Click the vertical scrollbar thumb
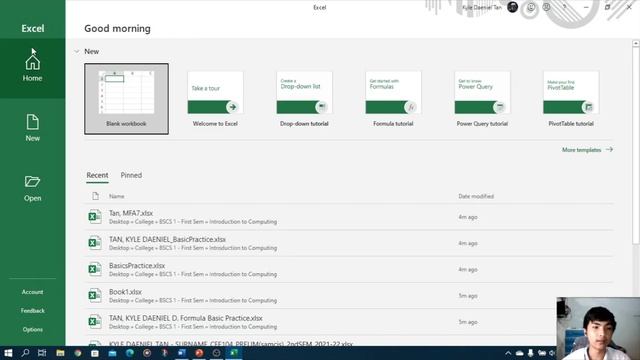The width and height of the screenshot is (640, 360). click(636, 146)
